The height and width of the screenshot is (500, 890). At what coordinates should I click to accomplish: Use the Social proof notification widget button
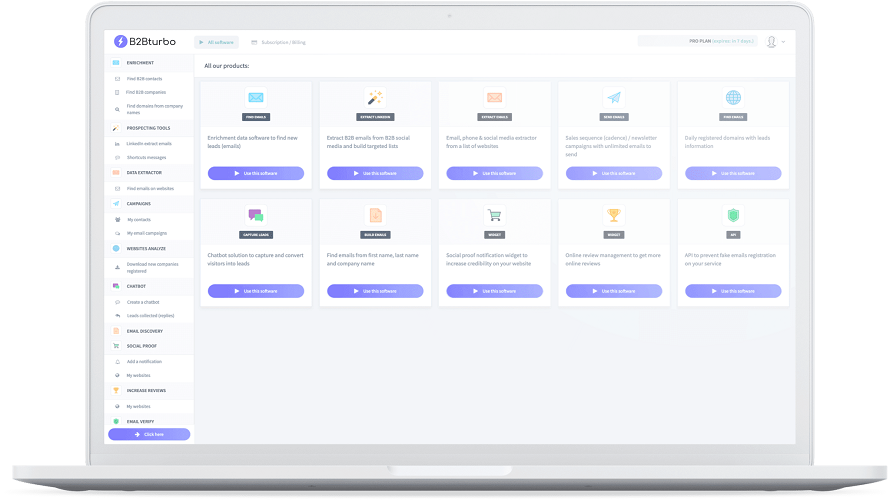[494, 291]
